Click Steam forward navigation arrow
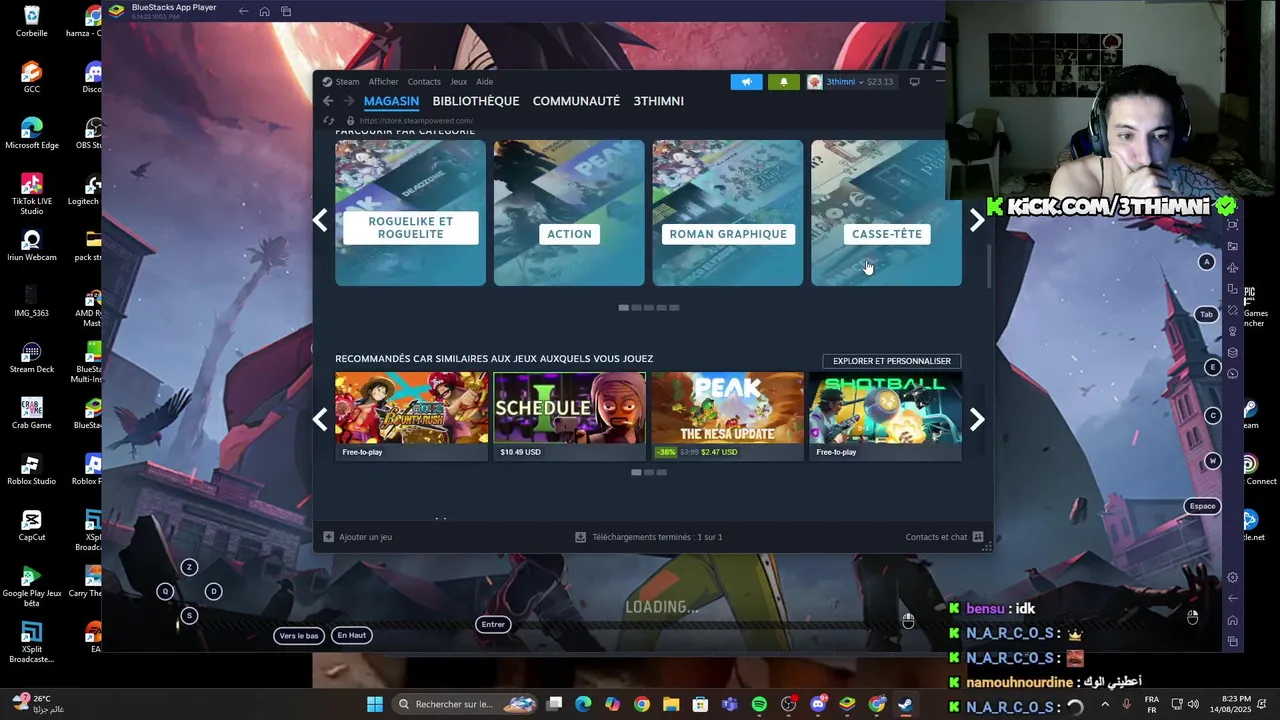The height and width of the screenshot is (720, 1280). click(x=349, y=101)
